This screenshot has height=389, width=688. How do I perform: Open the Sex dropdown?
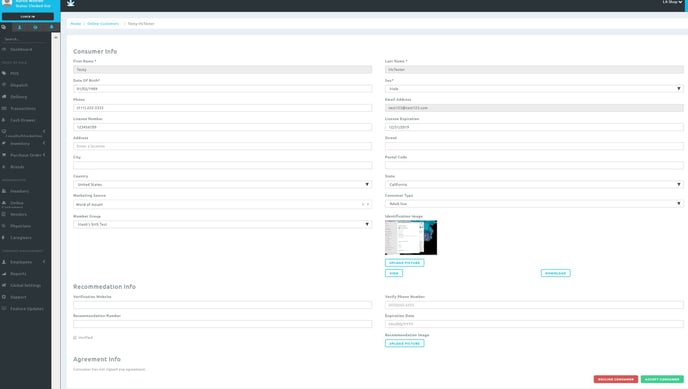click(534, 89)
